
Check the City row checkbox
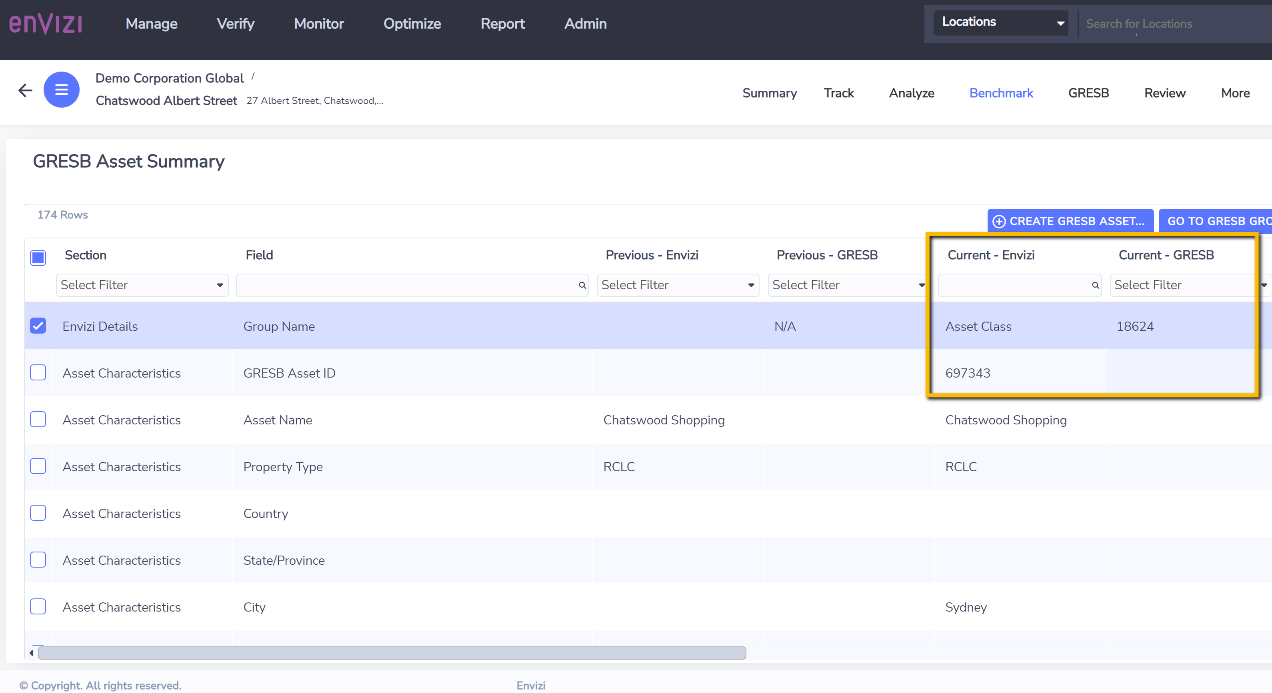coord(38,606)
